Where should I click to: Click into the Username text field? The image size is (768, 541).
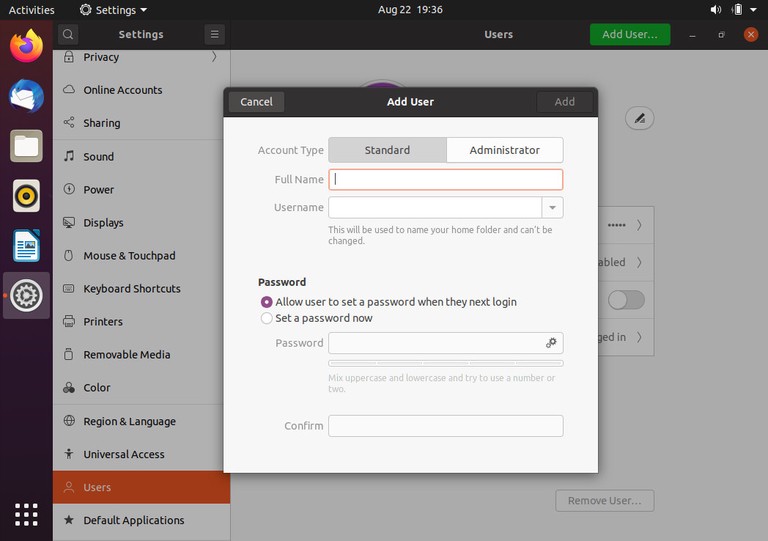coord(435,208)
